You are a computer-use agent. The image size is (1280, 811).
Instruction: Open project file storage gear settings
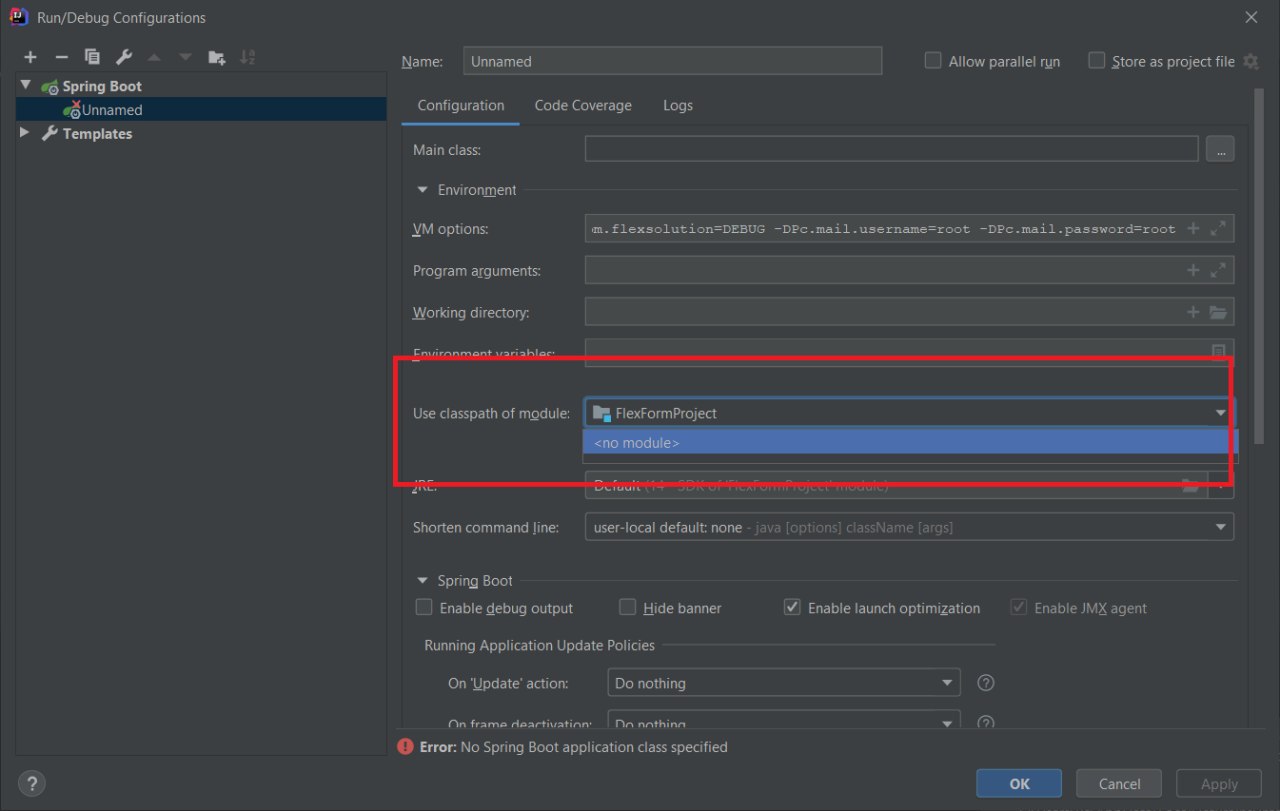click(1250, 61)
